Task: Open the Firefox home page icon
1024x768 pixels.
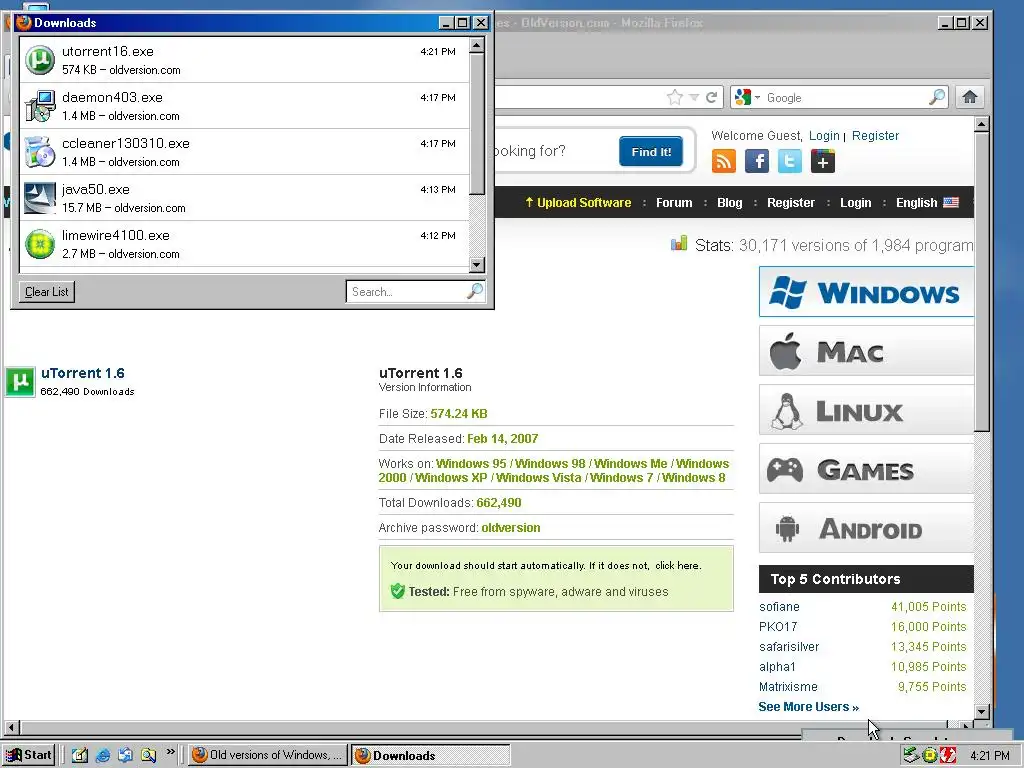Action: pos(970,97)
